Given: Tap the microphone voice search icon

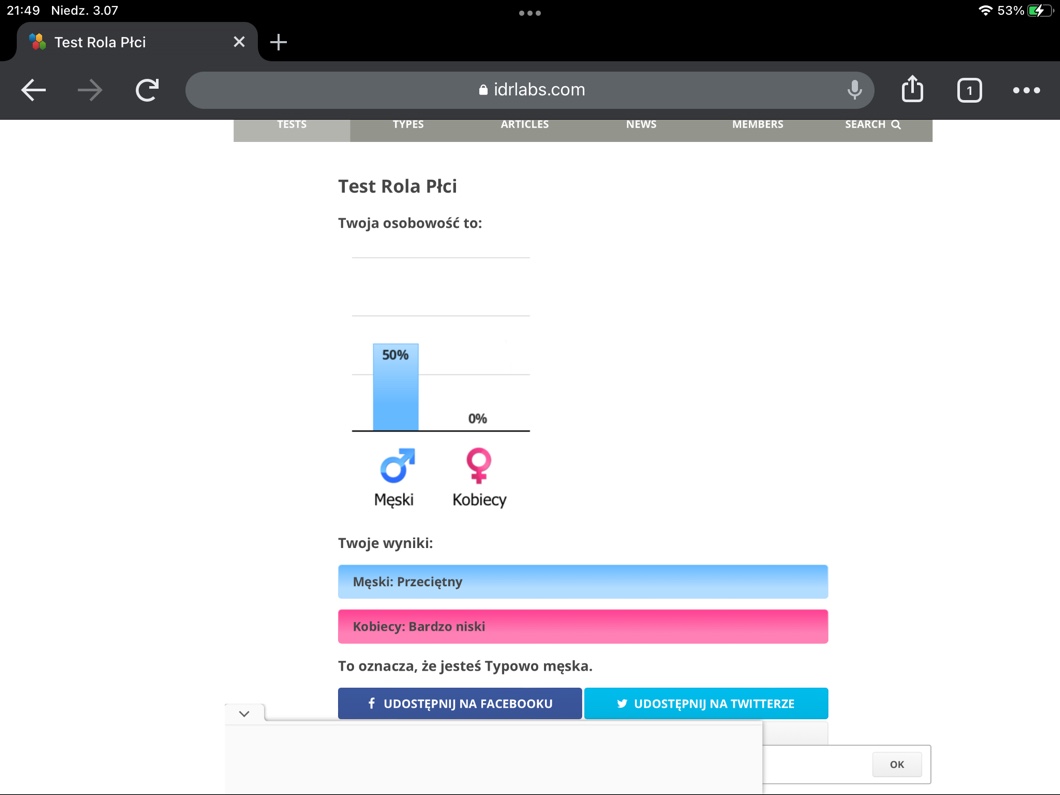Looking at the screenshot, I should [x=854, y=90].
